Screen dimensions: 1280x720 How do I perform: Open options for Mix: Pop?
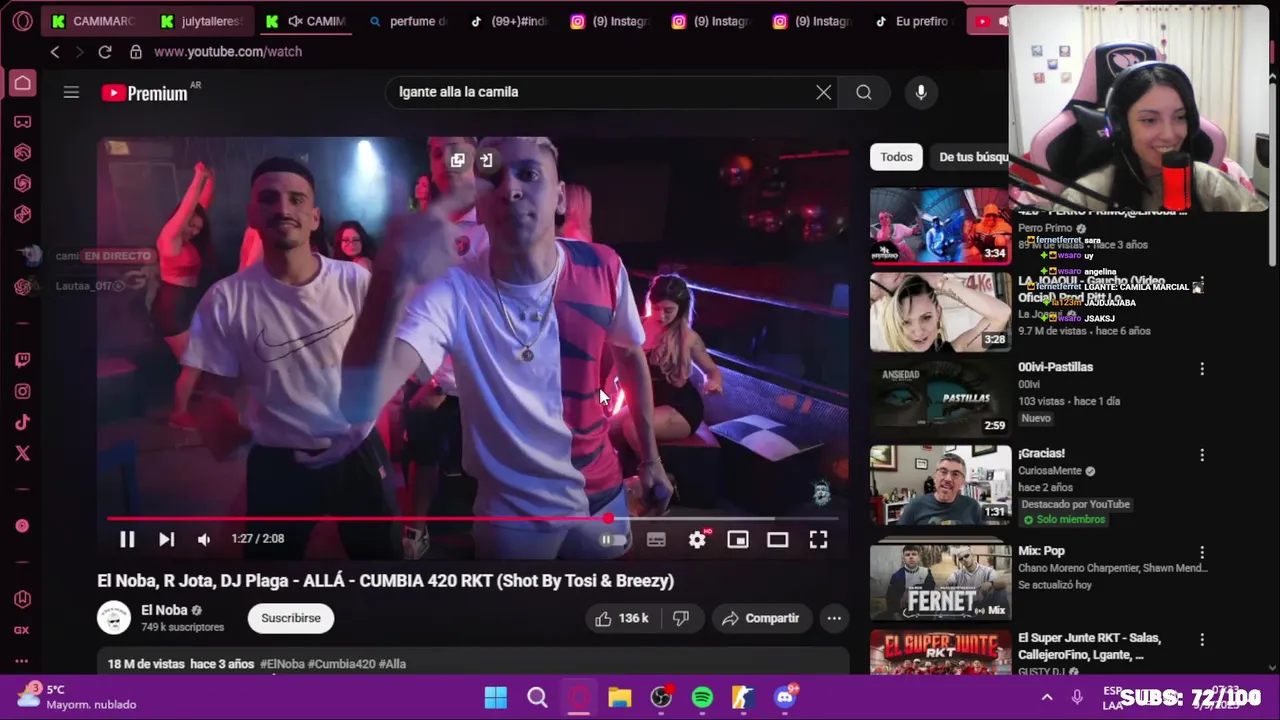1202,553
